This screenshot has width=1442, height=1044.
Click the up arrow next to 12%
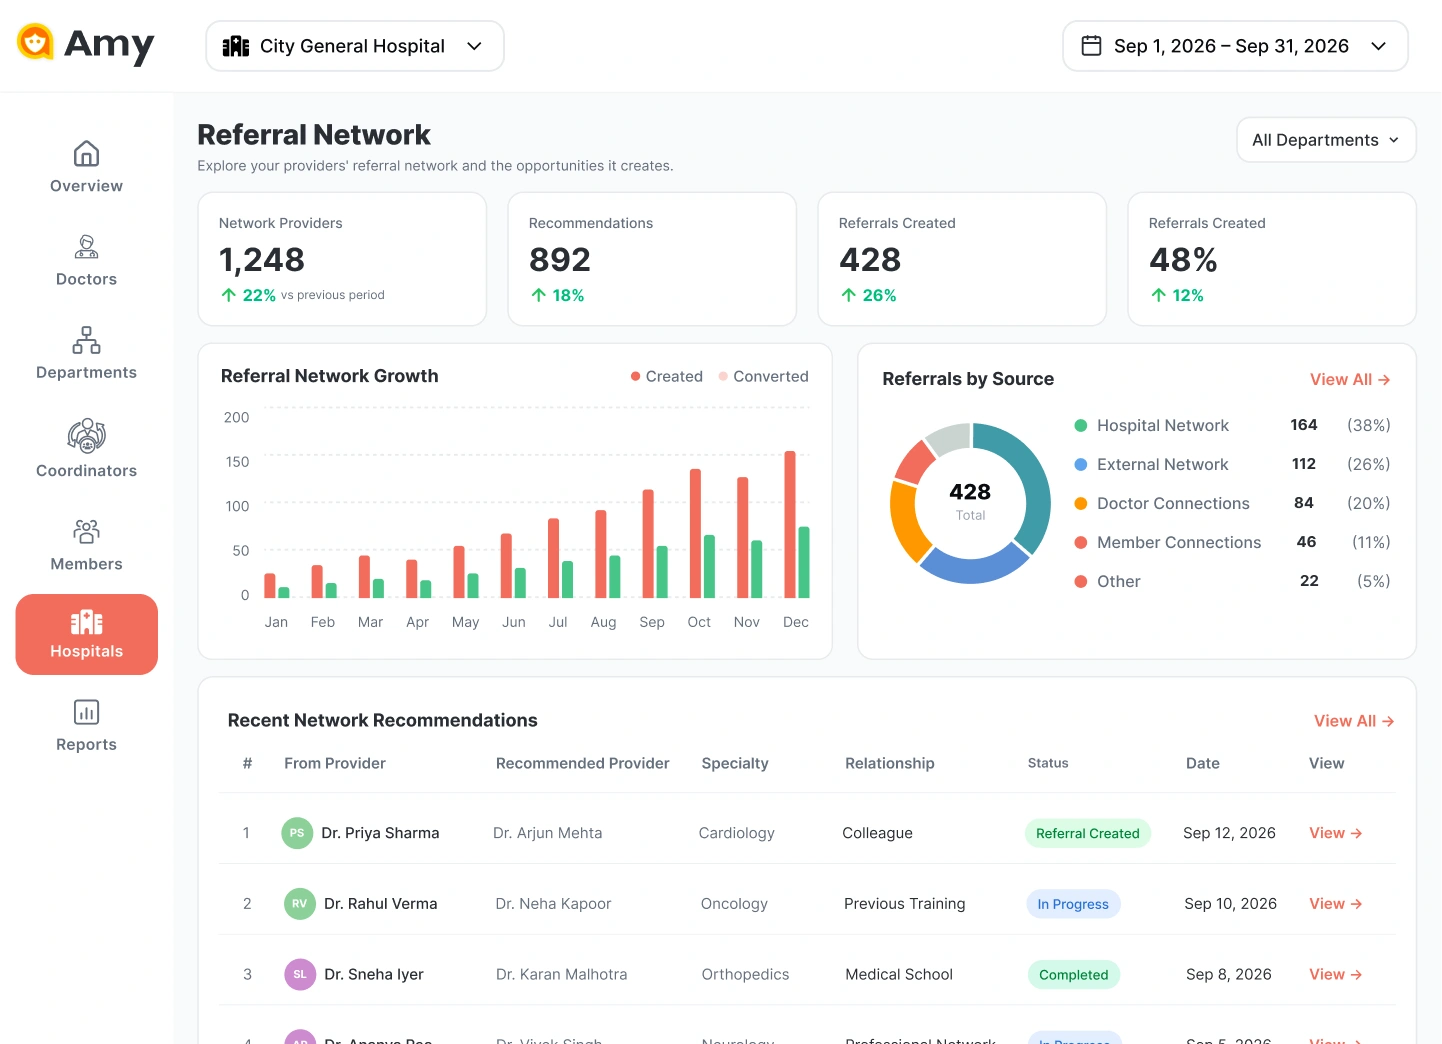[x=1159, y=295]
